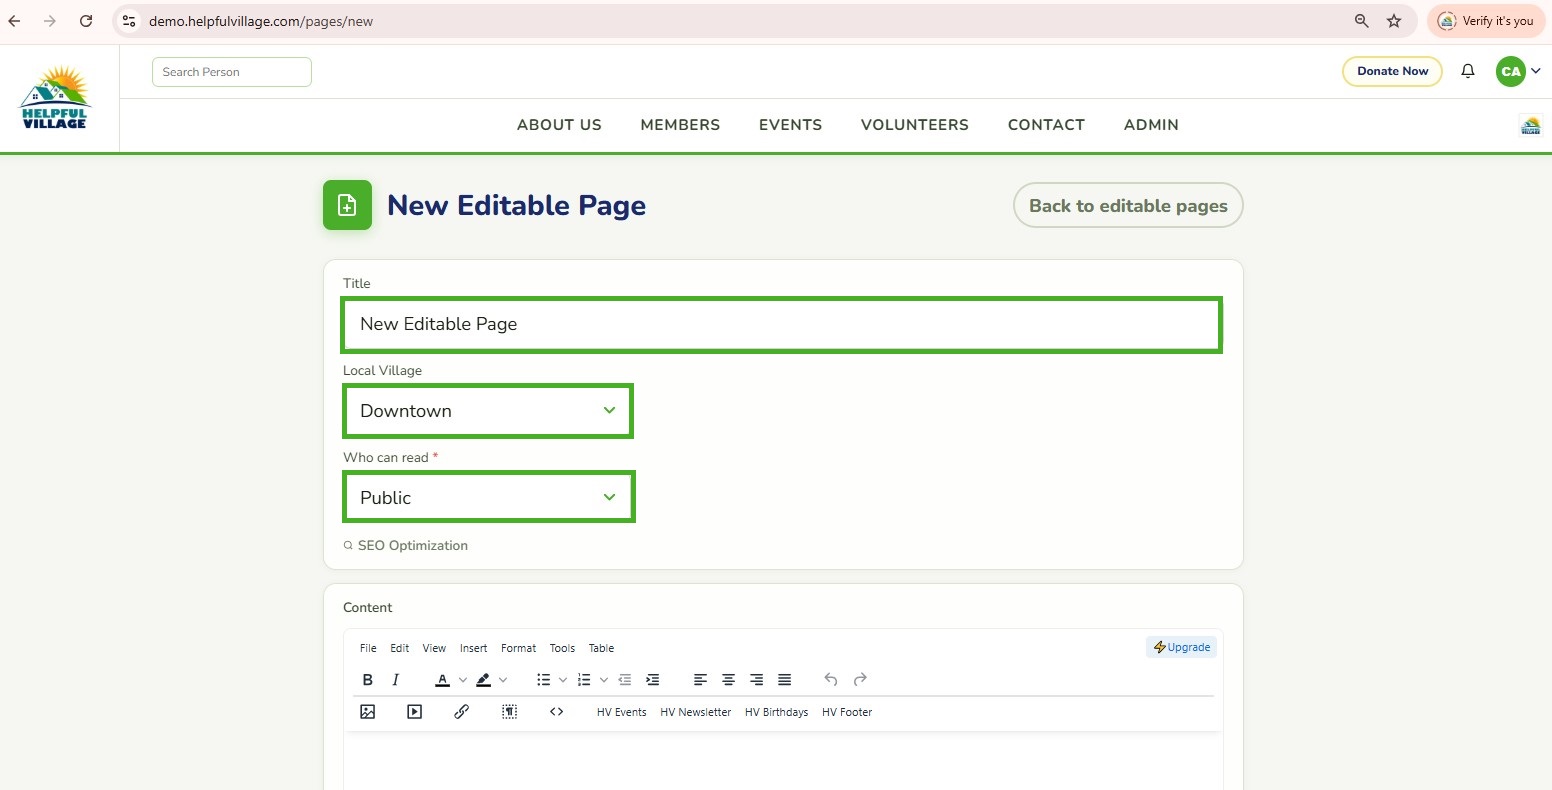Expand the user account menu CA
The height and width of the screenshot is (790, 1552).
(x=1518, y=71)
